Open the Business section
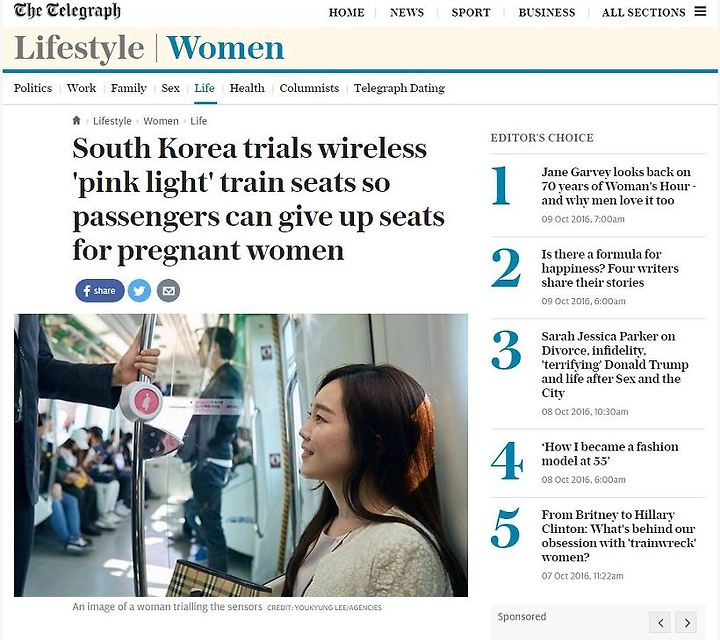The image size is (720, 640). click(547, 12)
